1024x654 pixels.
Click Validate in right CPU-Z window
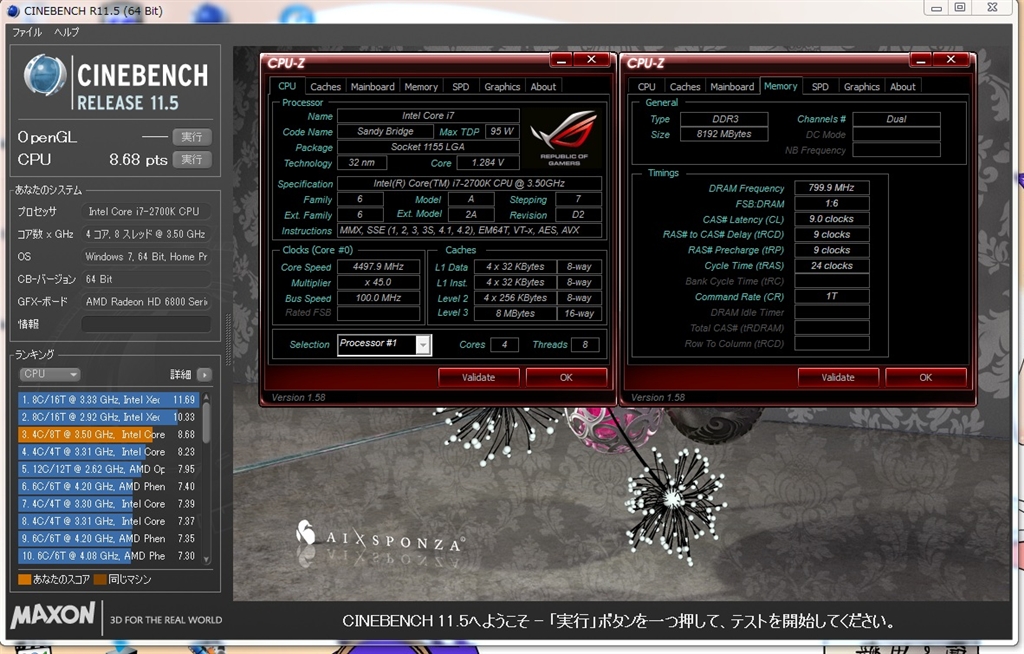pyautogui.click(x=838, y=377)
